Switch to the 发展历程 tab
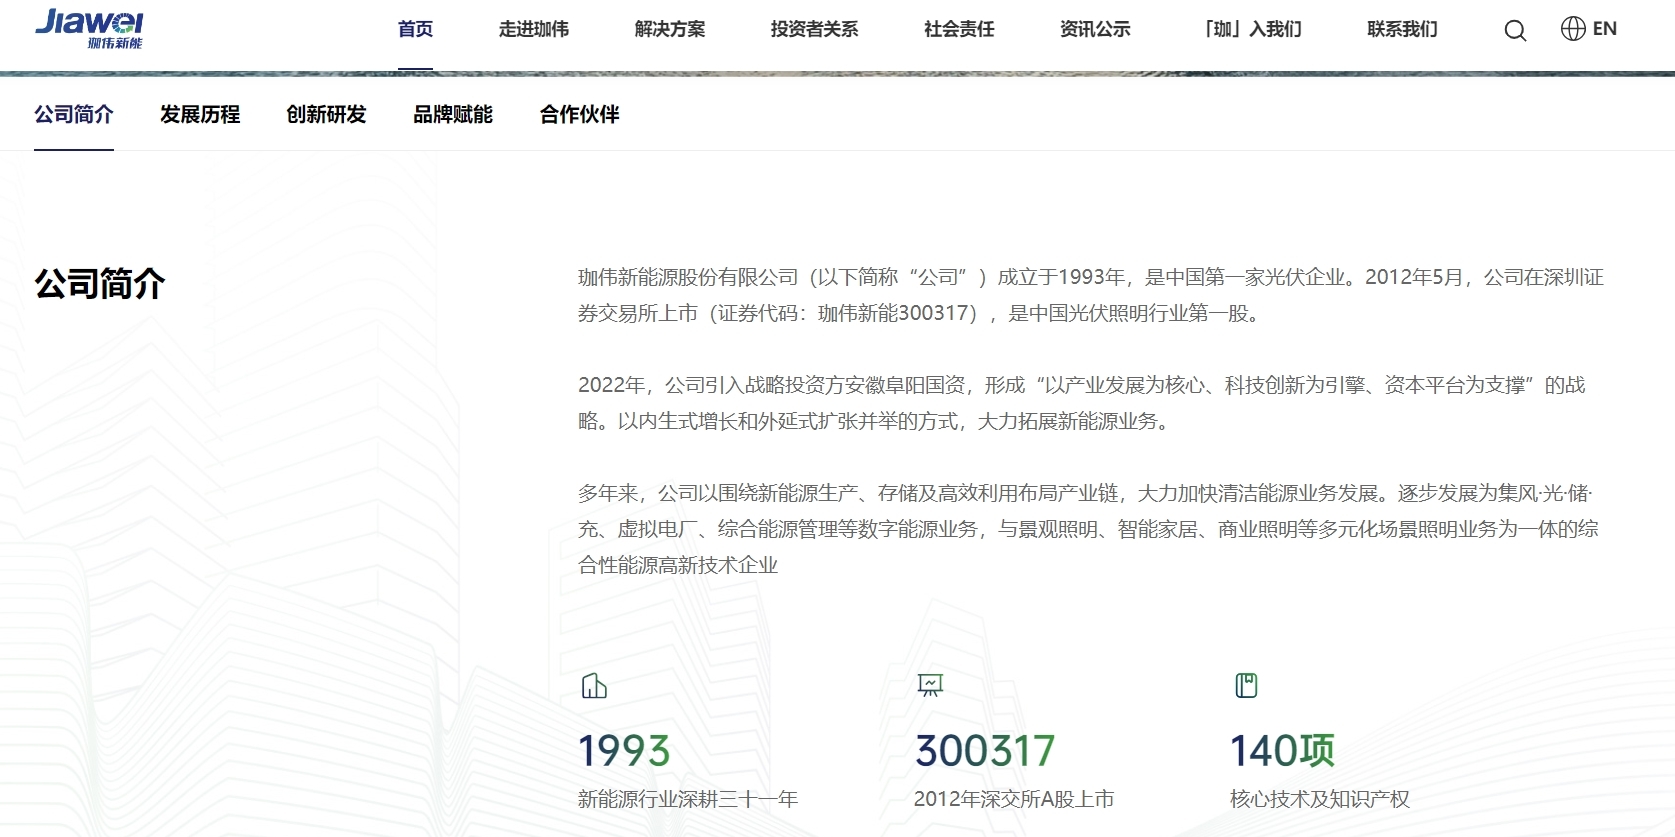Image resolution: width=1675 pixels, height=837 pixels. 200,114
